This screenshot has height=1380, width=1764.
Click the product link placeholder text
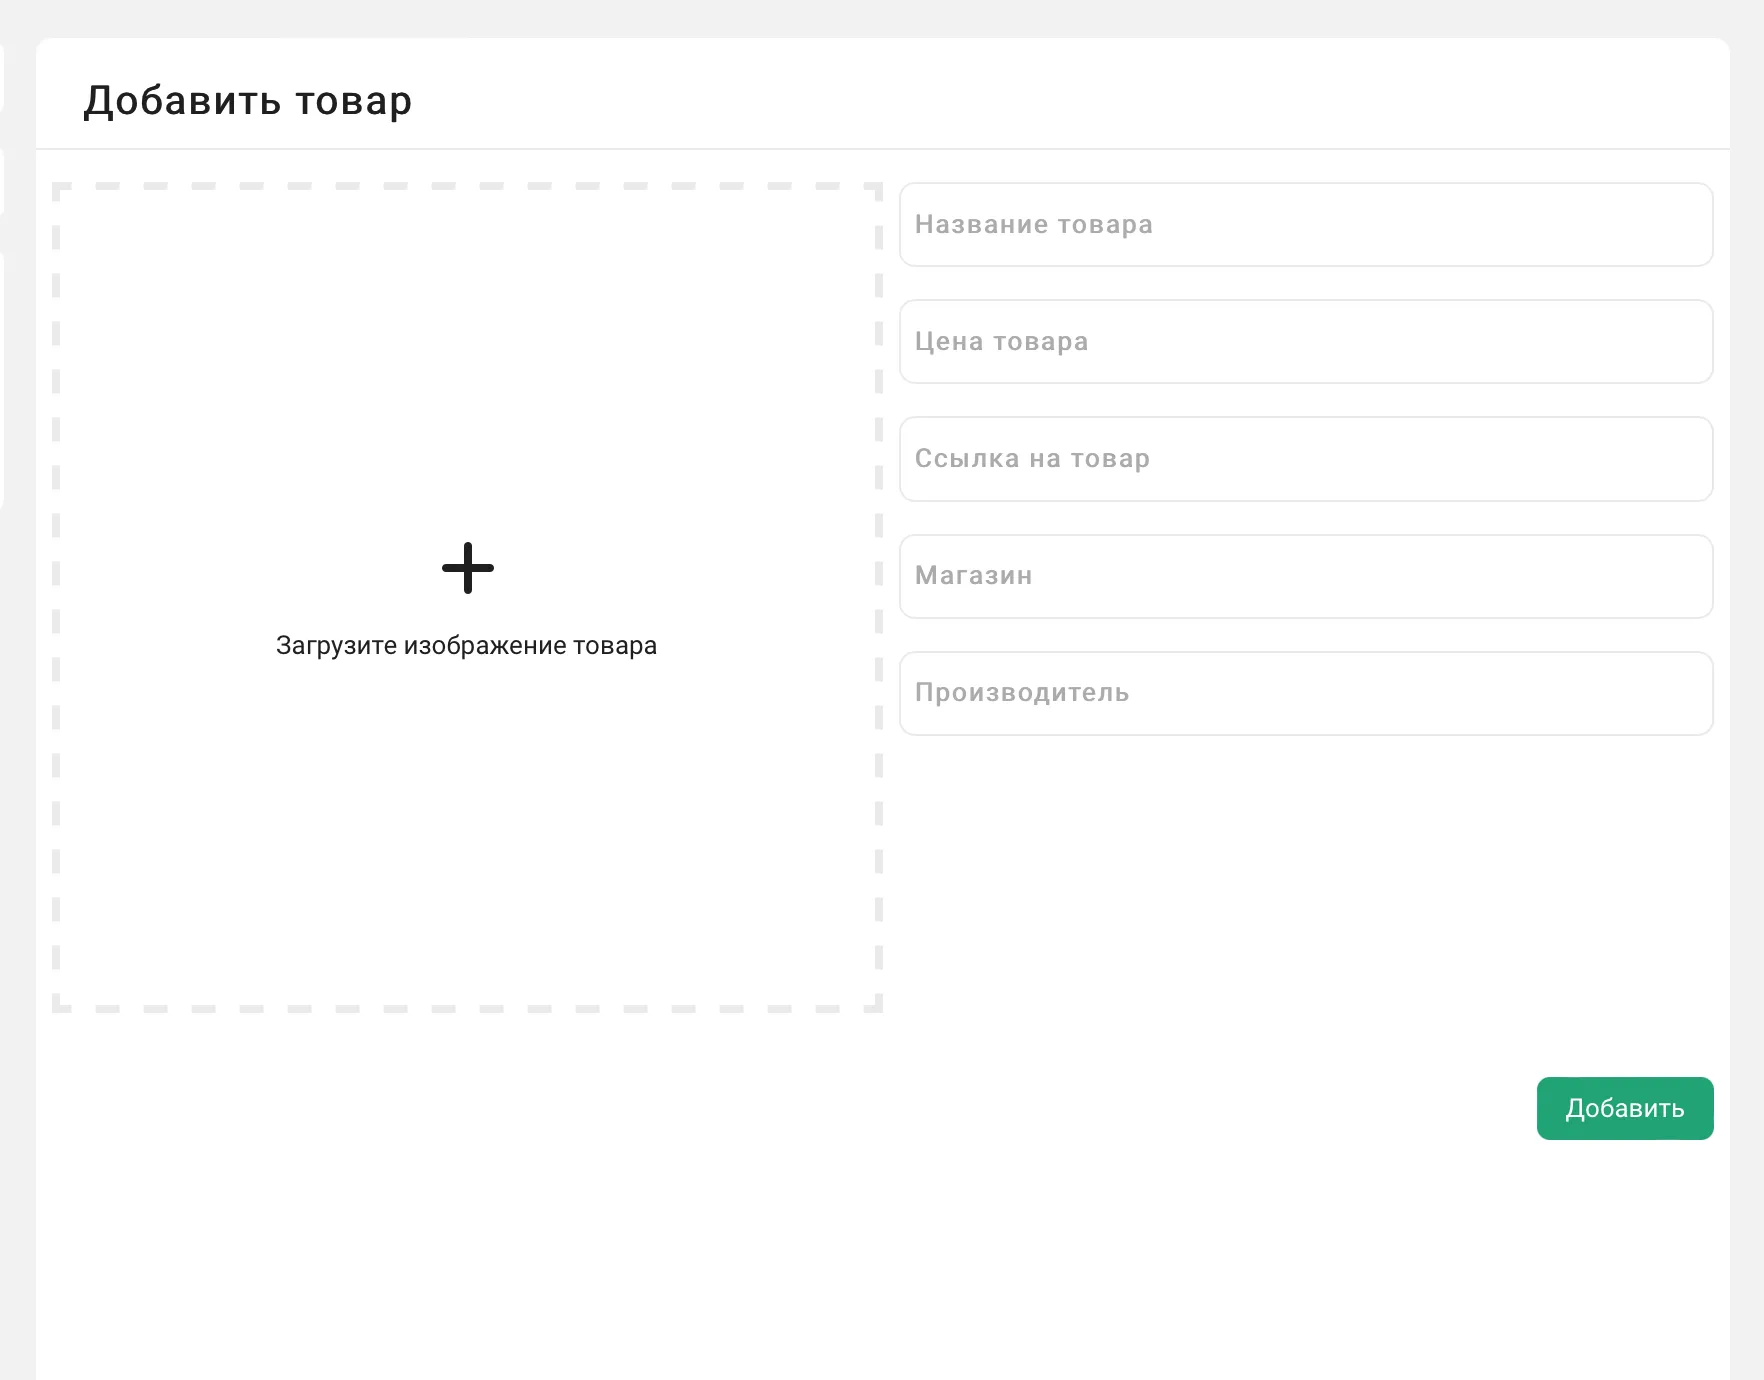pos(1032,459)
